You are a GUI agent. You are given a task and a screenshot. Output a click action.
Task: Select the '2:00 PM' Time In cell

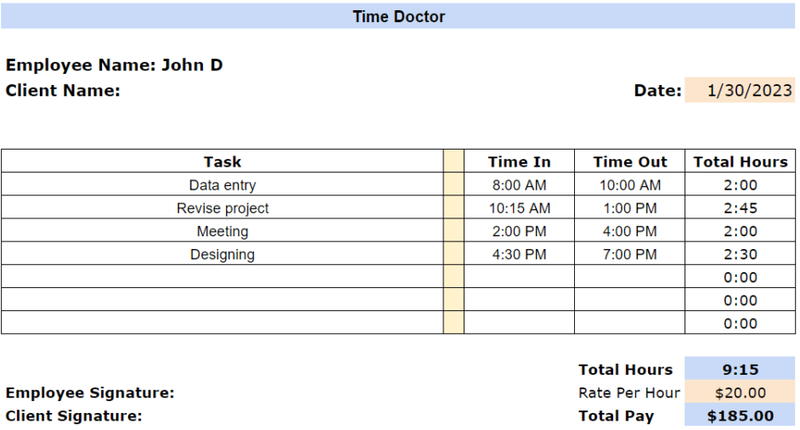point(519,231)
